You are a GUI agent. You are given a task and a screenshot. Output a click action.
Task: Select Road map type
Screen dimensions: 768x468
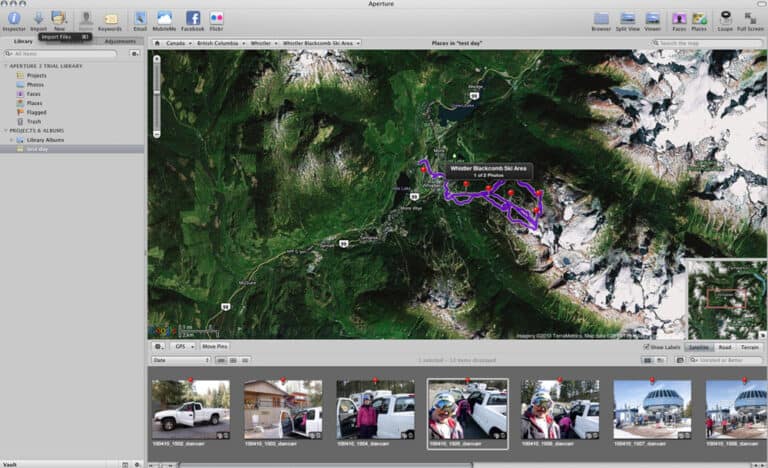point(724,347)
